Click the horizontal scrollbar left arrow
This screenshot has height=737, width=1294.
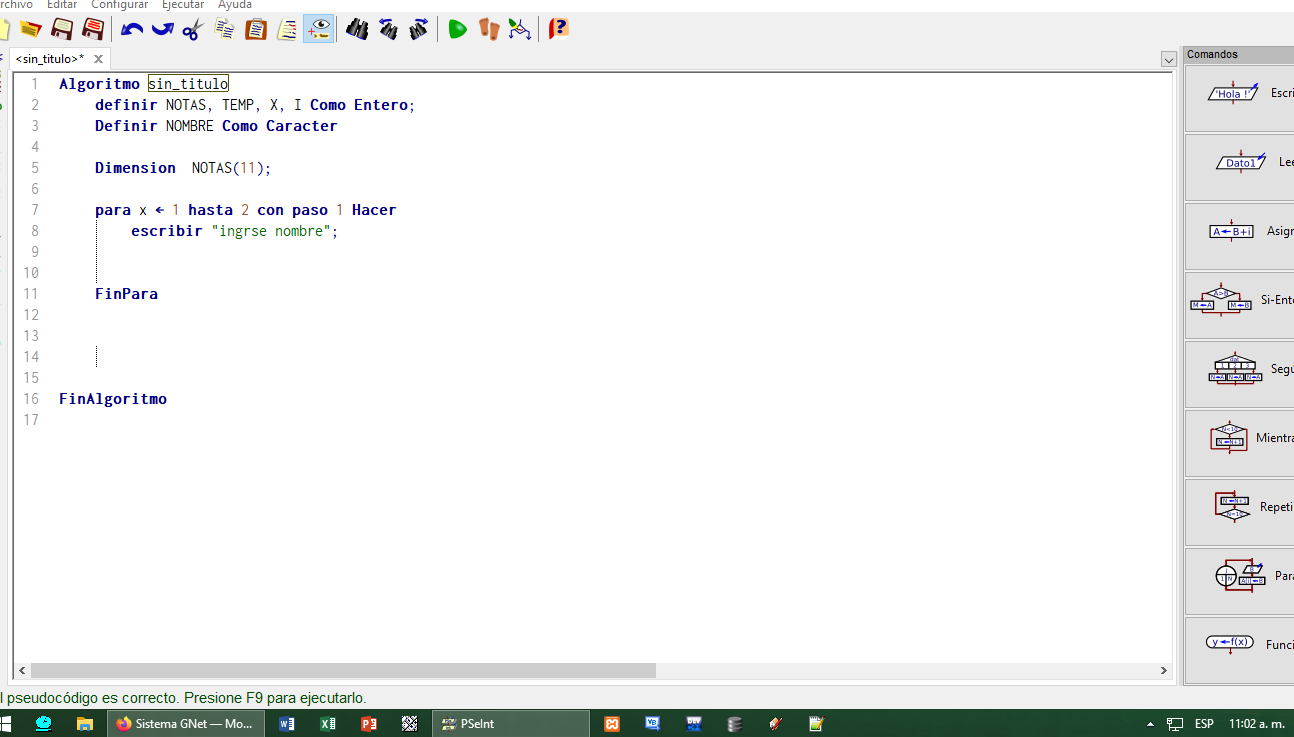coord(22,670)
